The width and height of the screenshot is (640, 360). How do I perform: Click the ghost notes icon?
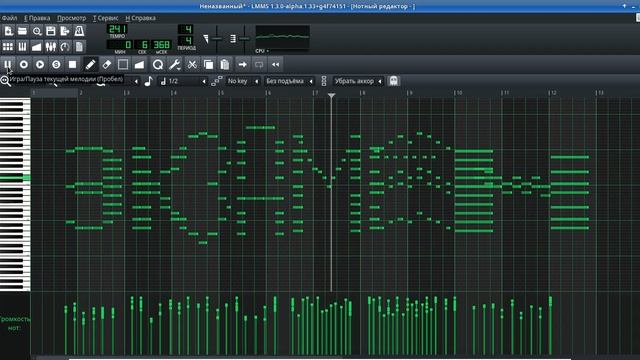click(x=393, y=81)
